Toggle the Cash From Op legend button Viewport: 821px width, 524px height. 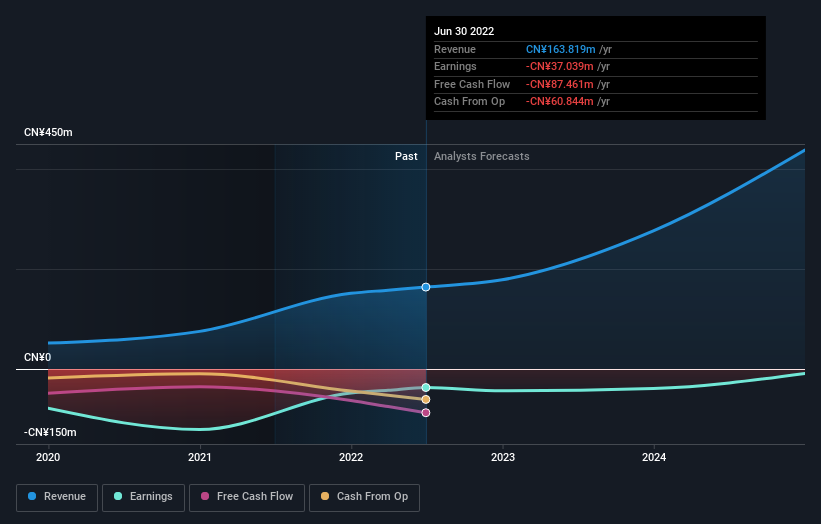click(x=364, y=497)
